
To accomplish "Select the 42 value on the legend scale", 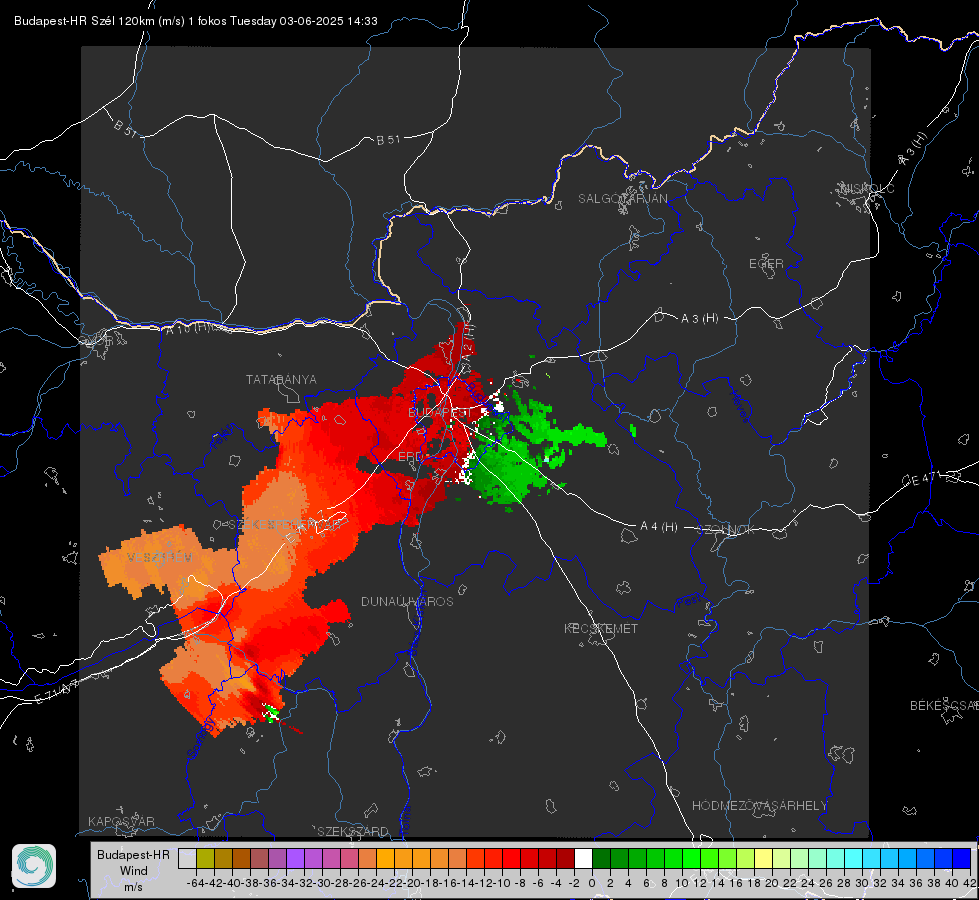I will point(970,883).
